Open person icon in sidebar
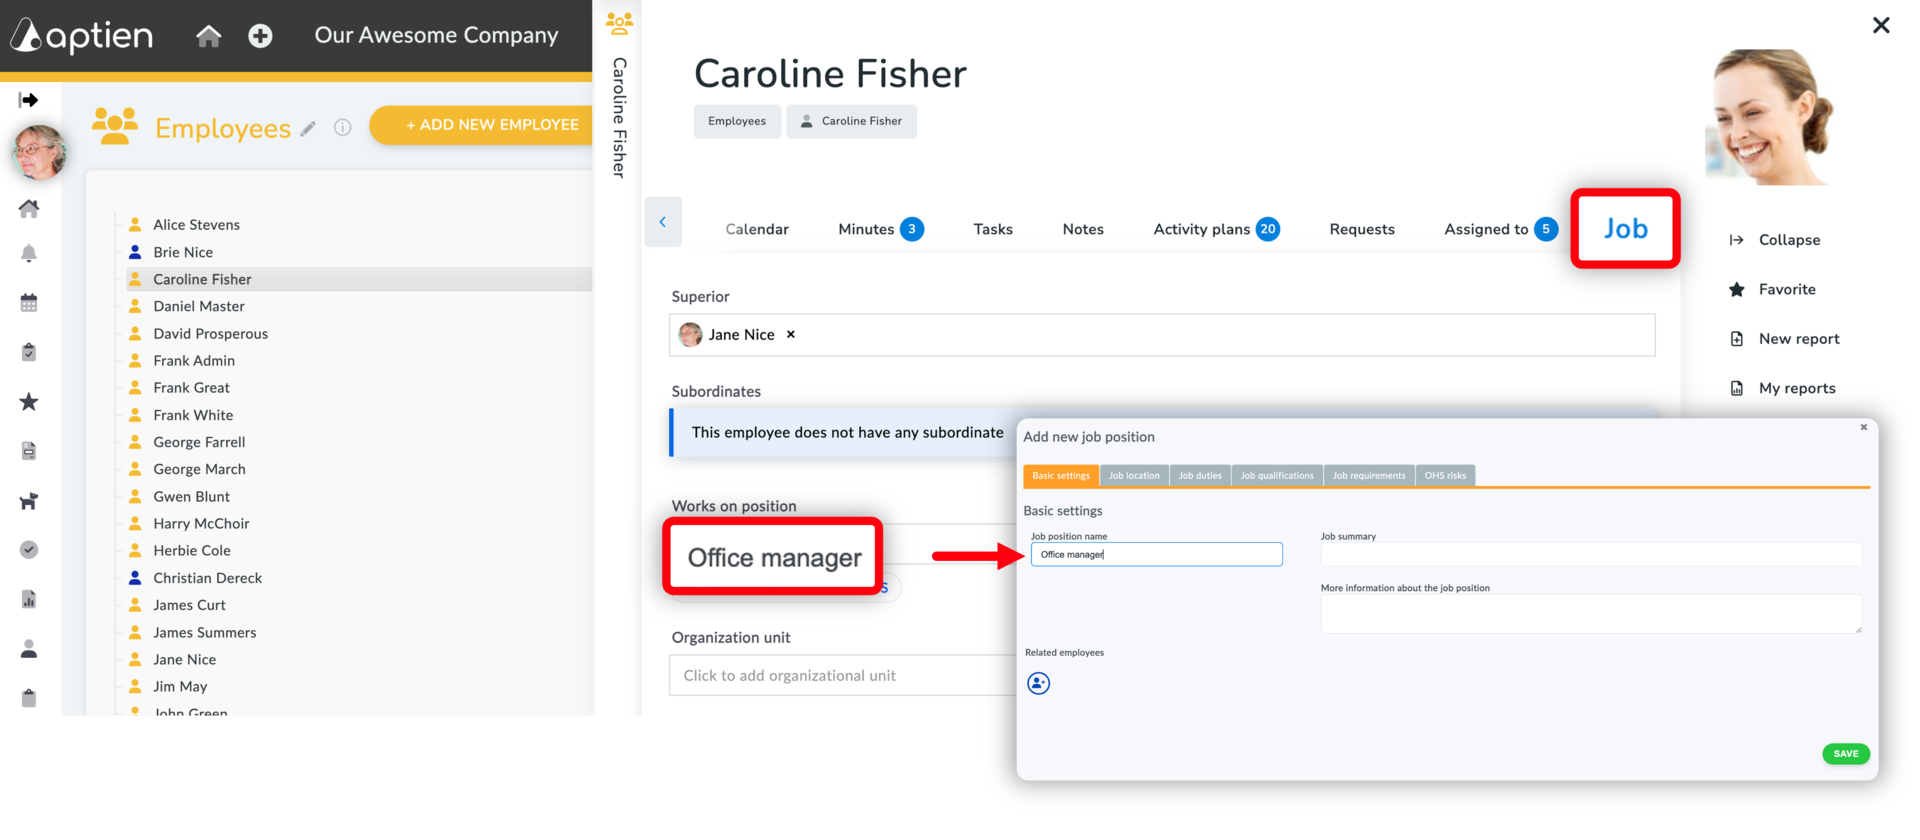Image resolution: width=1920 pixels, height=840 pixels. [29, 649]
